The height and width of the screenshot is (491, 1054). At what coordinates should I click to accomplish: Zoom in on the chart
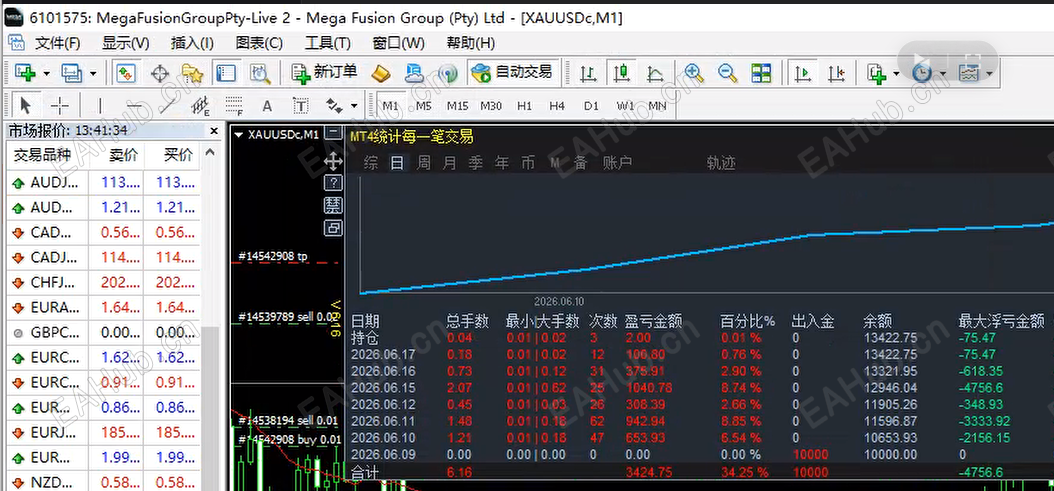tap(694, 73)
